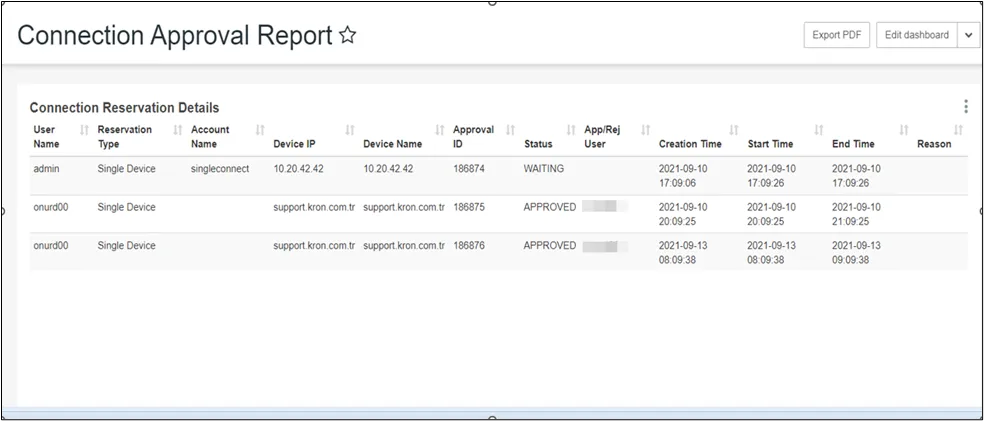Viewport: 984px width, 421px height.
Task: Click the App/Rej User column header
Action: (601, 137)
